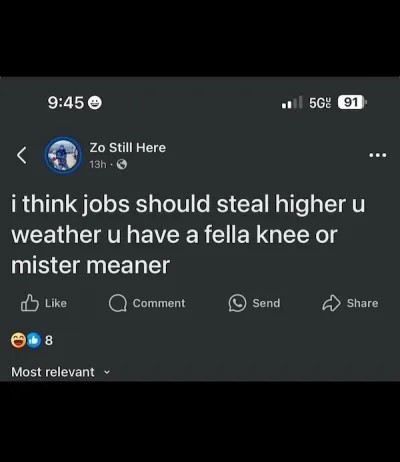Image resolution: width=400 pixels, height=462 pixels.
Task: Click the globe public audience icon
Action: point(121,164)
